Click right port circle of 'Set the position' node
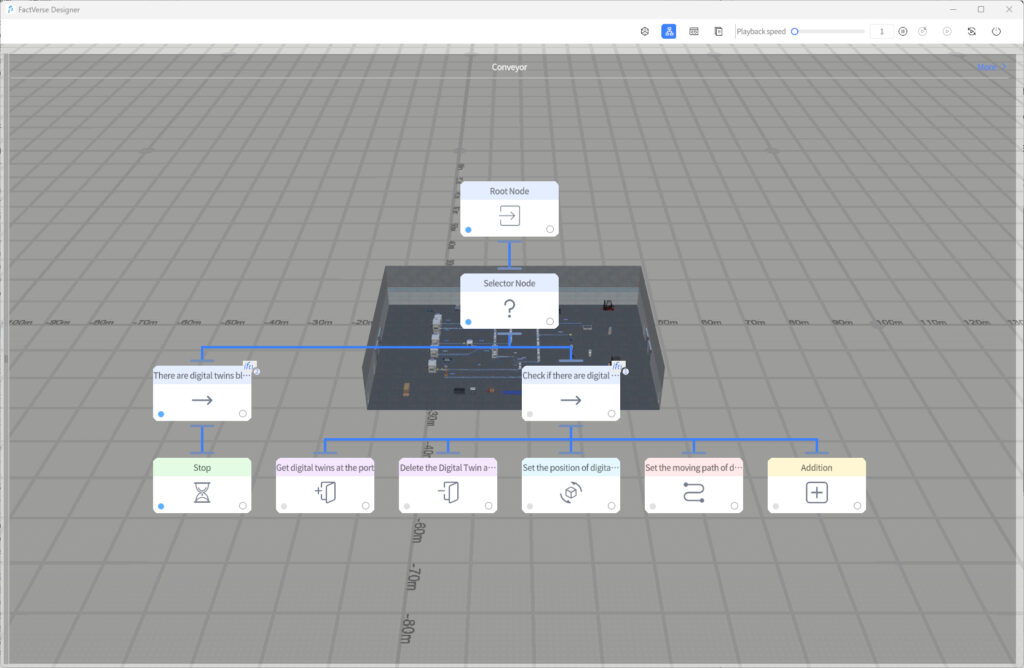The height and width of the screenshot is (668, 1024). tap(611, 505)
